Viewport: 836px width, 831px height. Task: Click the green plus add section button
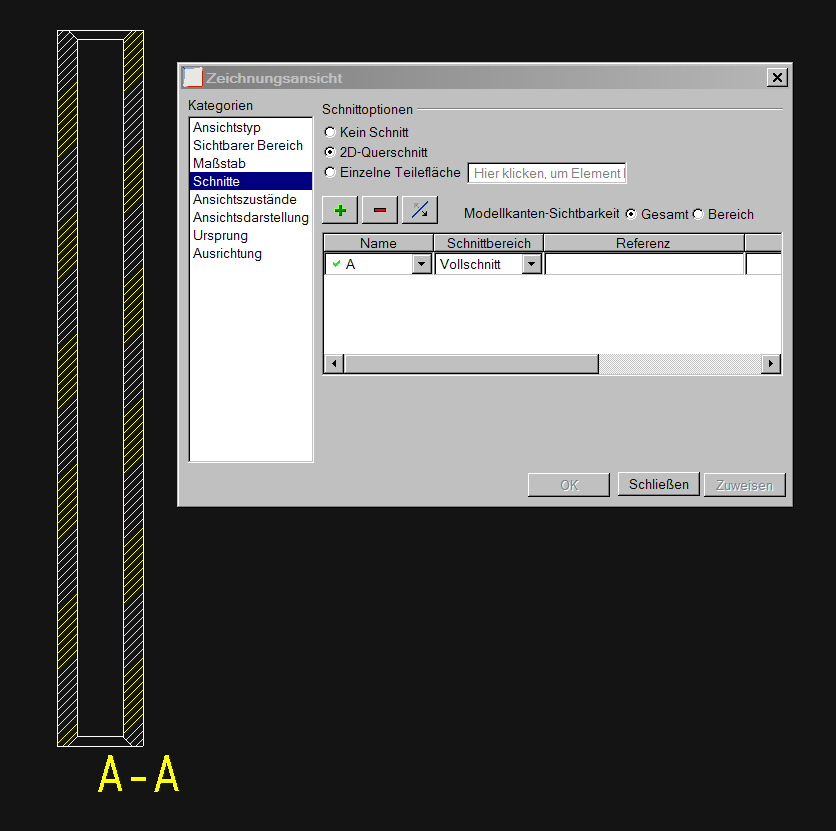[340, 210]
